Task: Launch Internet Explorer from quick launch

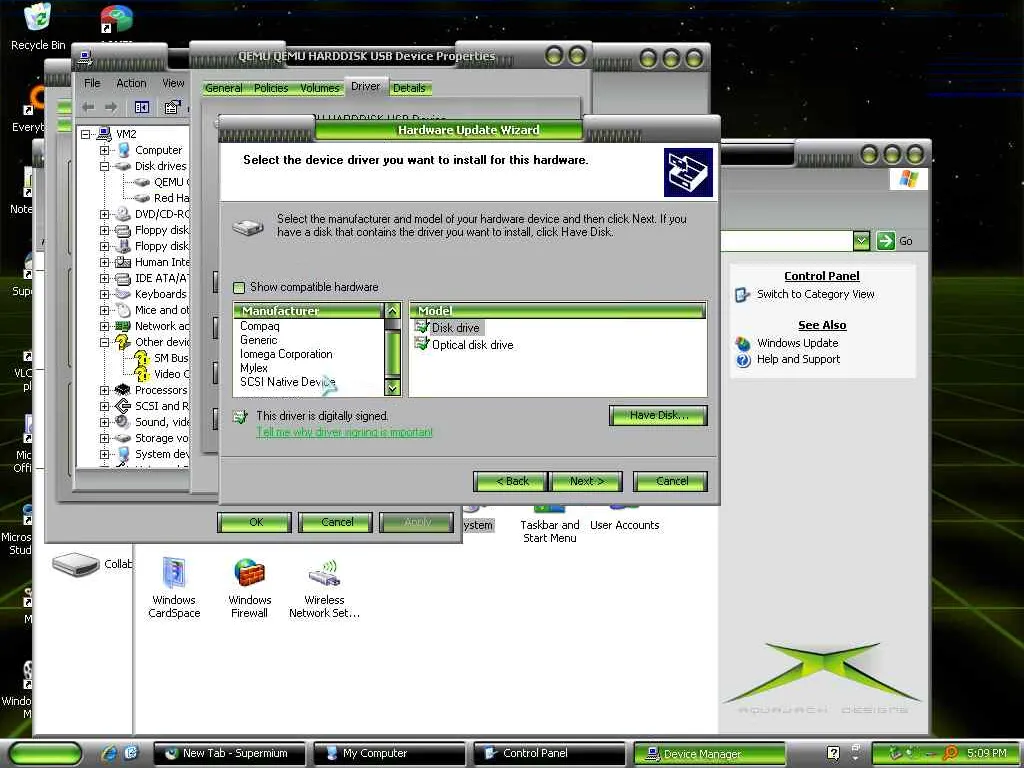Action: (109, 754)
